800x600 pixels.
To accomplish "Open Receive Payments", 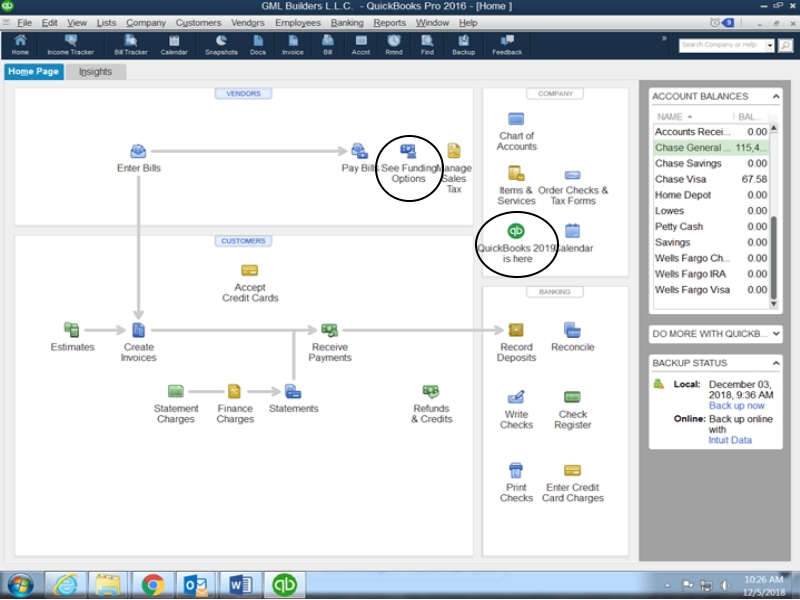I will (x=330, y=342).
